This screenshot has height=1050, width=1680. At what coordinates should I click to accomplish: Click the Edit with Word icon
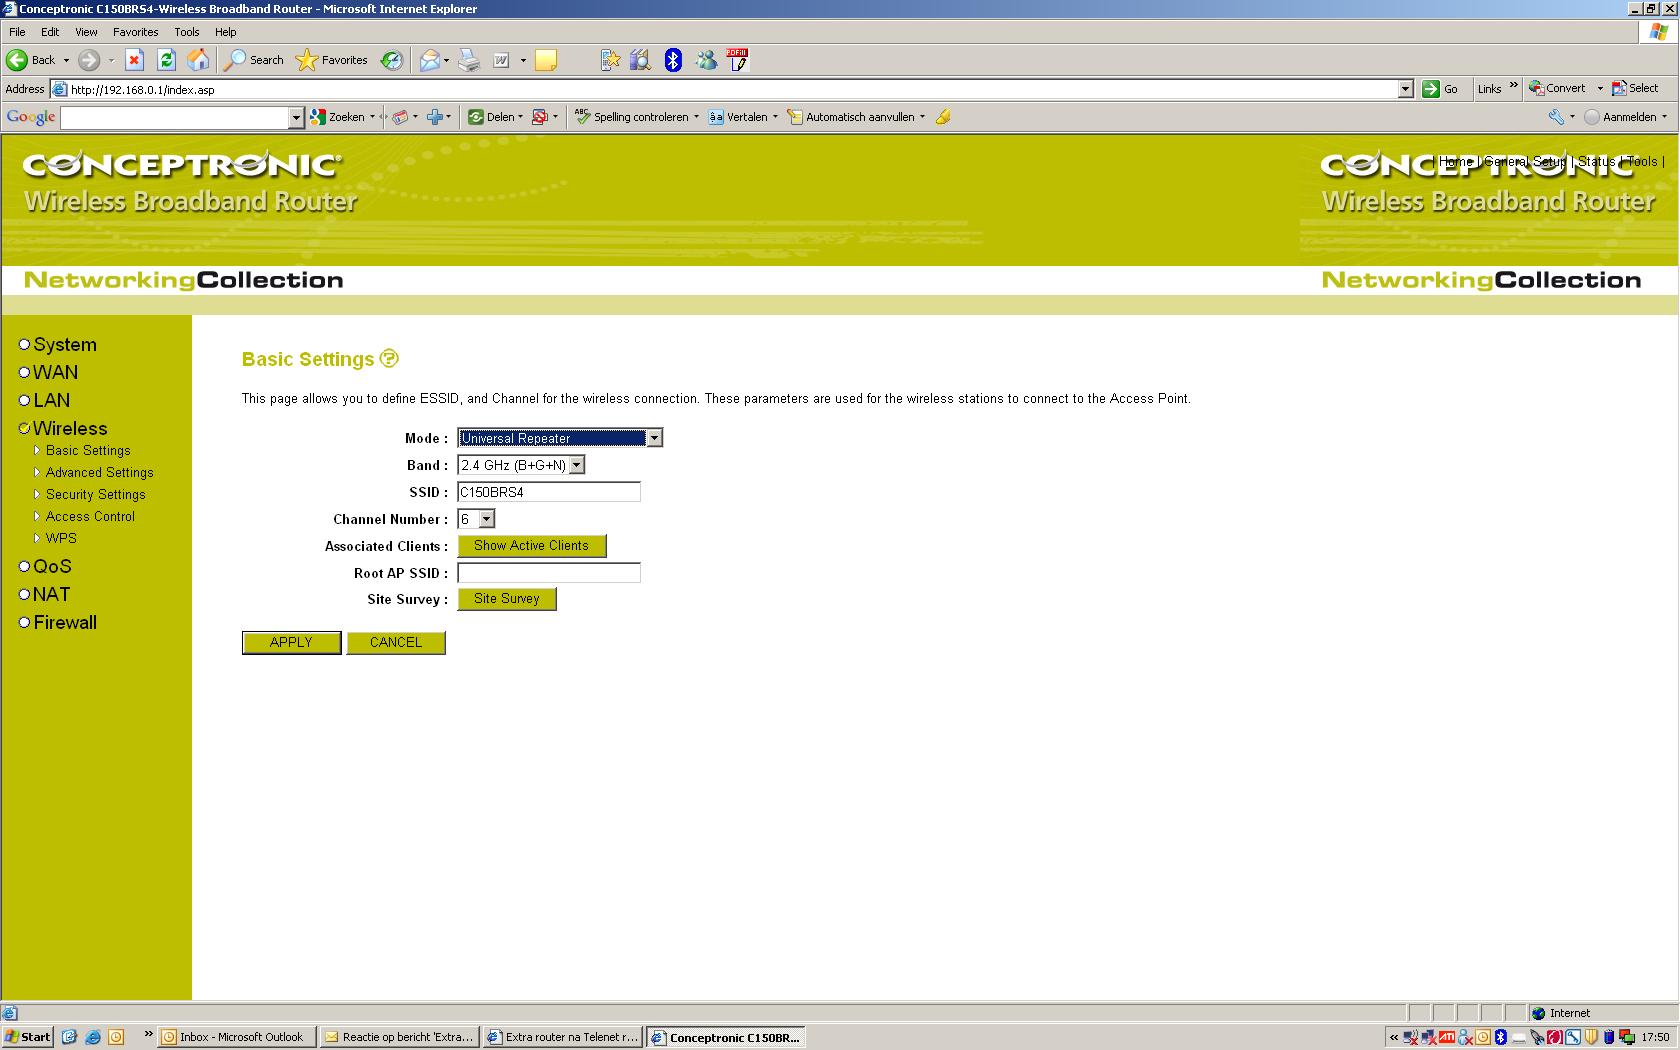click(x=501, y=60)
